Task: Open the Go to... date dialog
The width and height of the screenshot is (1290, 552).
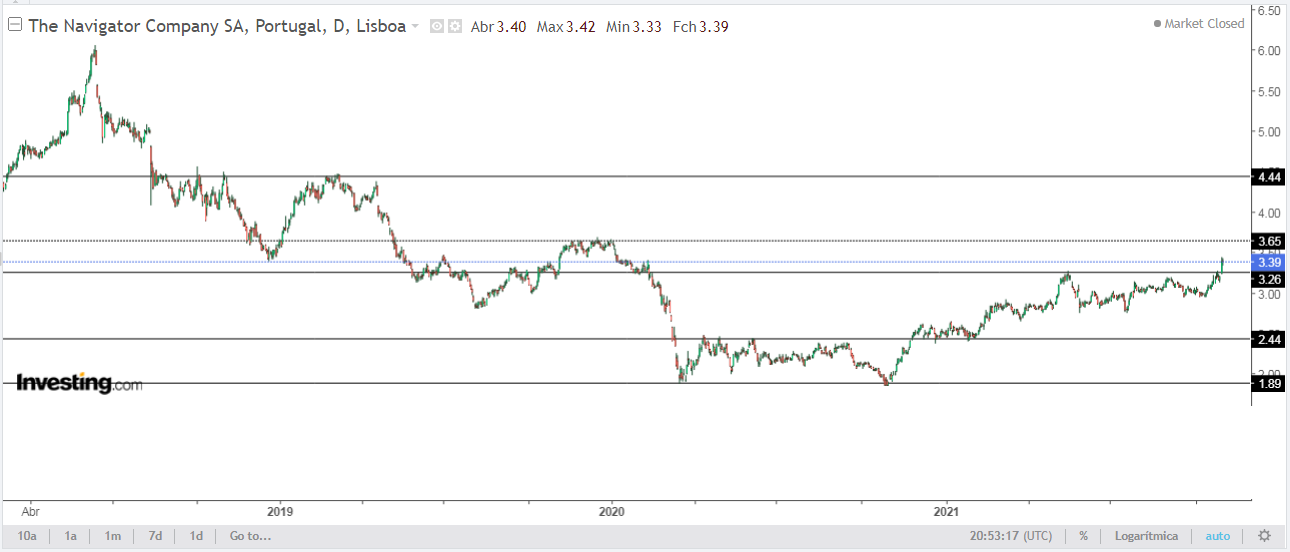Action: (250, 536)
